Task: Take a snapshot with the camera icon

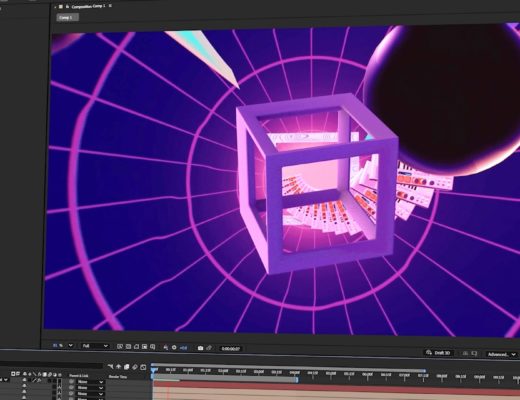Action: [200, 348]
